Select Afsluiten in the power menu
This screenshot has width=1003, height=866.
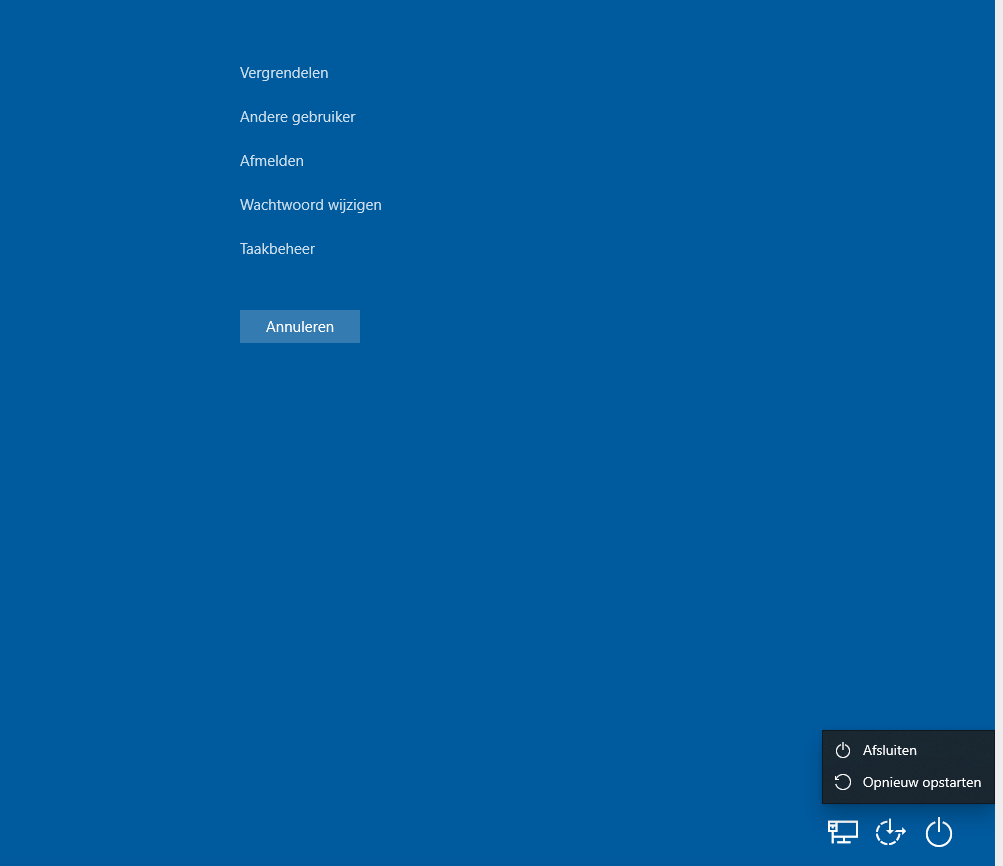pyautogui.click(x=889, y=750)
